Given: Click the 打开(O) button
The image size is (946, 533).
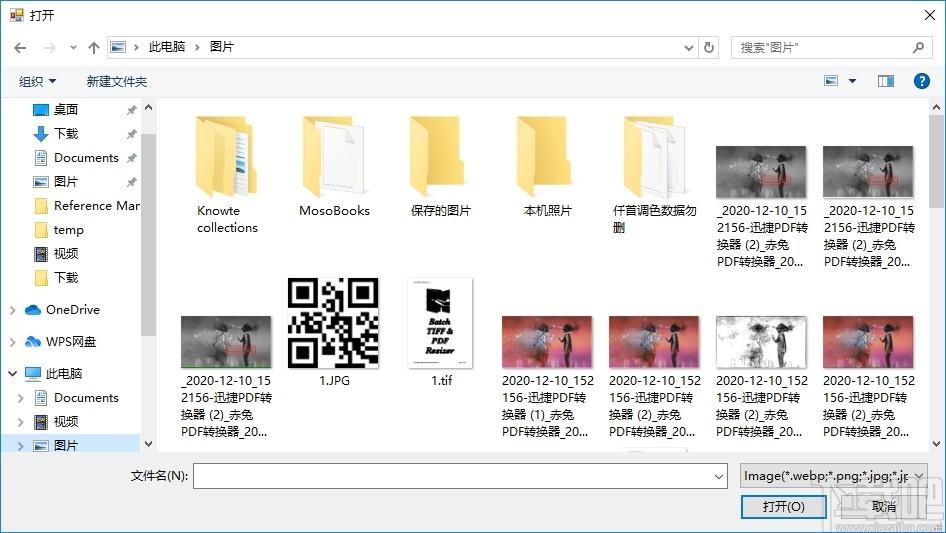Looking at the screenshot, I should coord(783,506).
